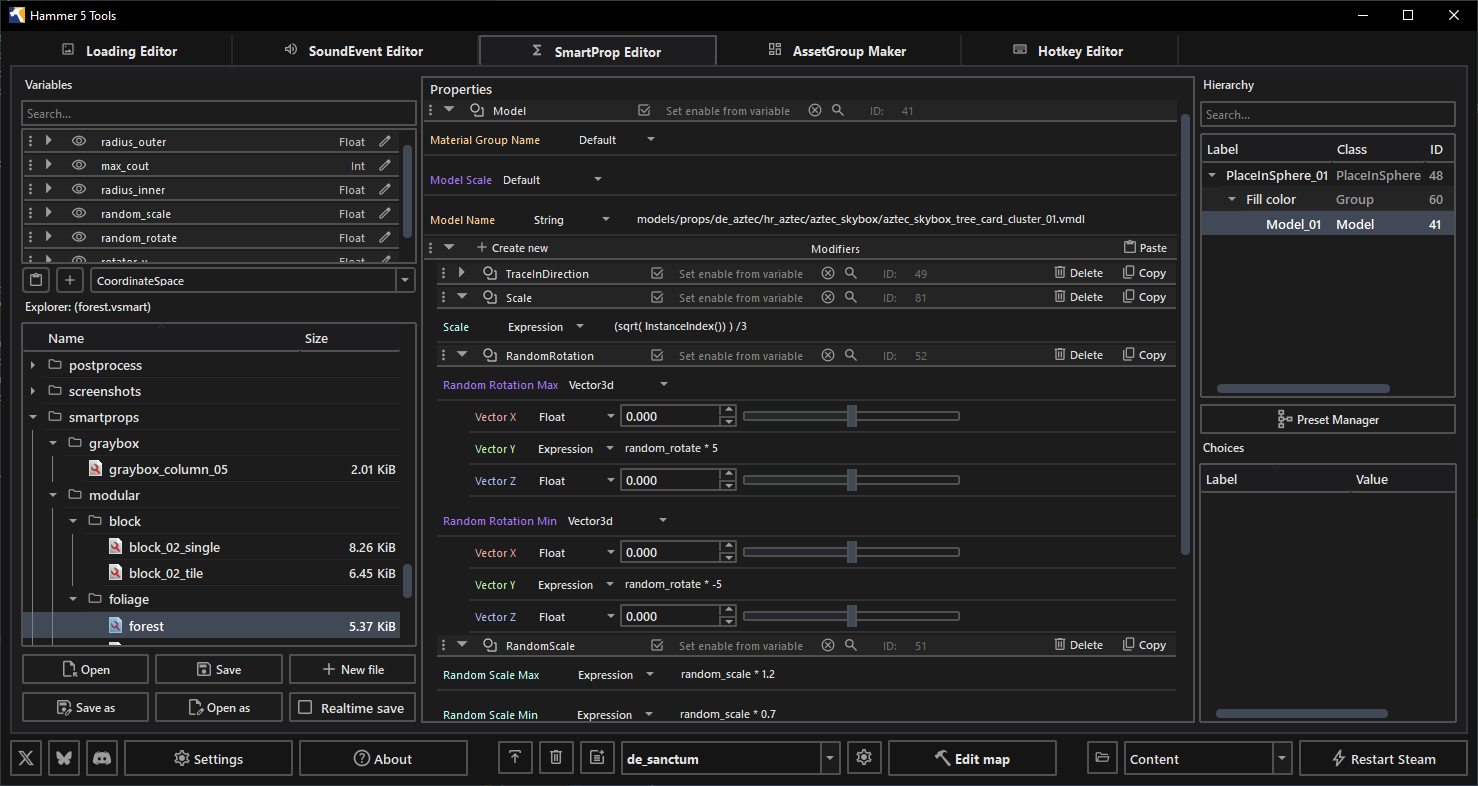
Task: Switch to Hotkey Editor tab
Action: point(1069,51)
